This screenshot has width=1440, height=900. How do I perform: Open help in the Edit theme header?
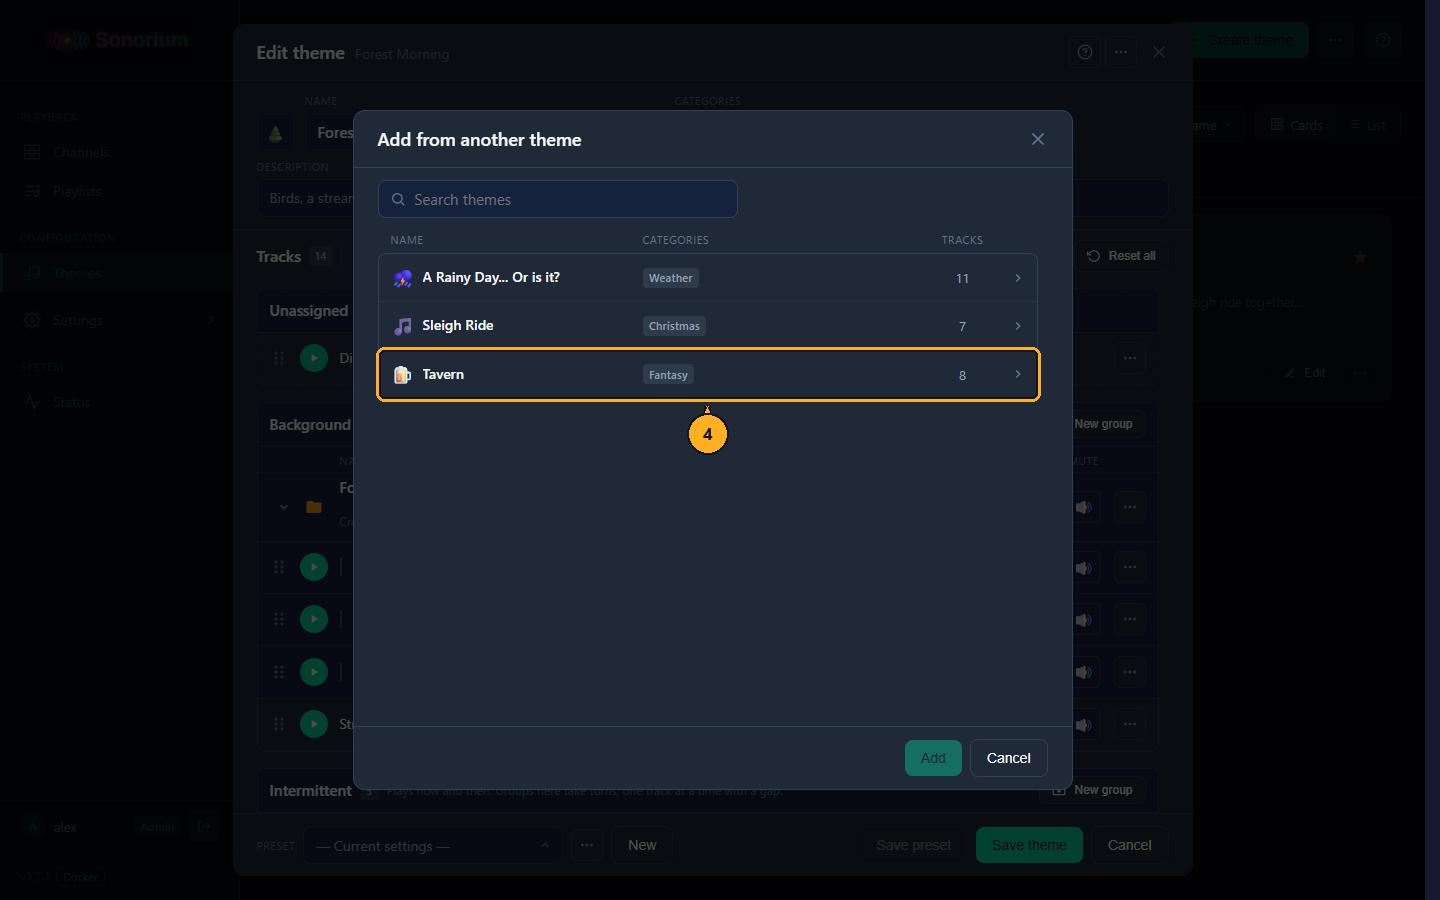point(1085,52)
